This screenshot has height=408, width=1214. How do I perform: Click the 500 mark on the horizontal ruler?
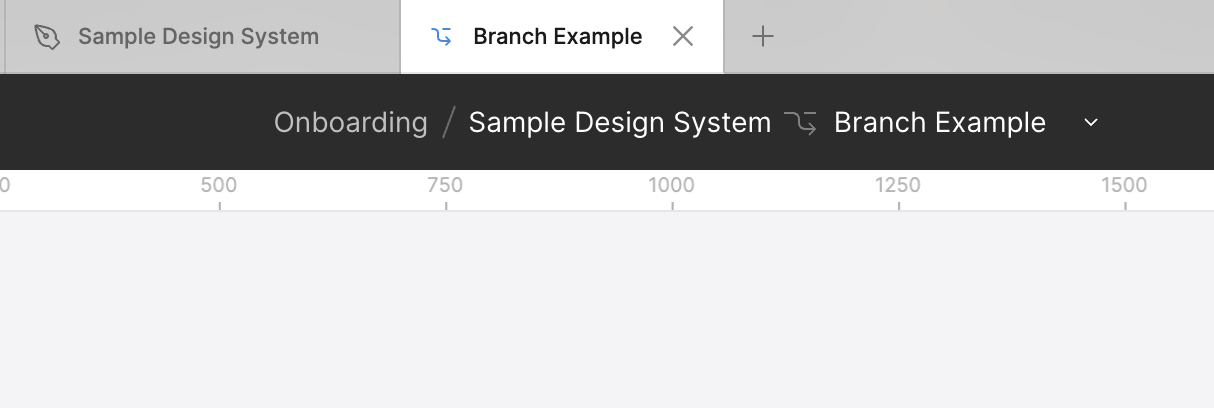219,185
